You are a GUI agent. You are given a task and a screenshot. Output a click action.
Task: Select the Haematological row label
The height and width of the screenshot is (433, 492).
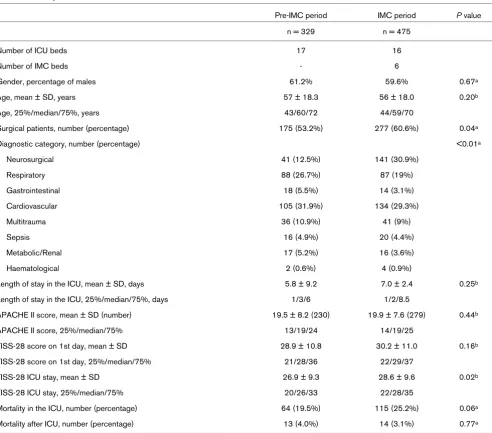[33, 268]
